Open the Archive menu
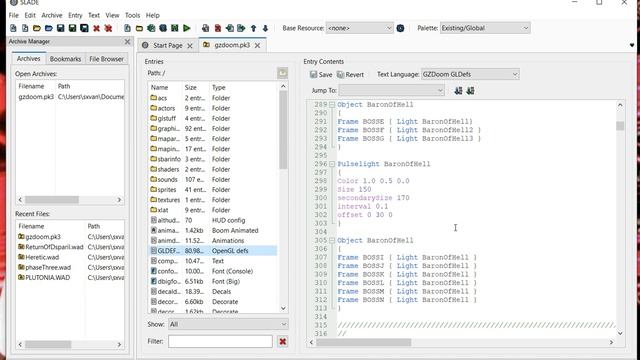 click(52, 15)
